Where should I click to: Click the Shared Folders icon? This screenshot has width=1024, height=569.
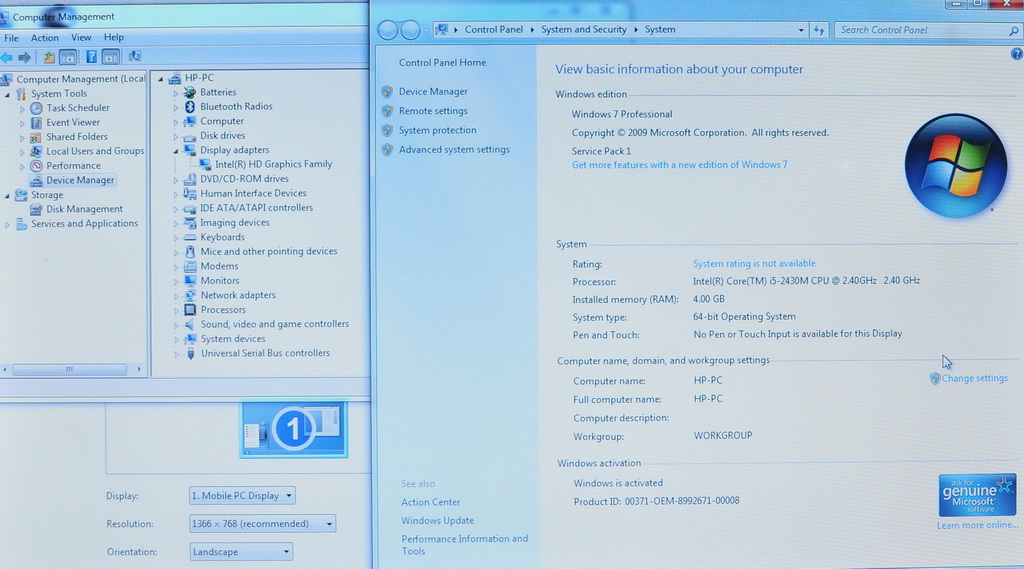36,137
